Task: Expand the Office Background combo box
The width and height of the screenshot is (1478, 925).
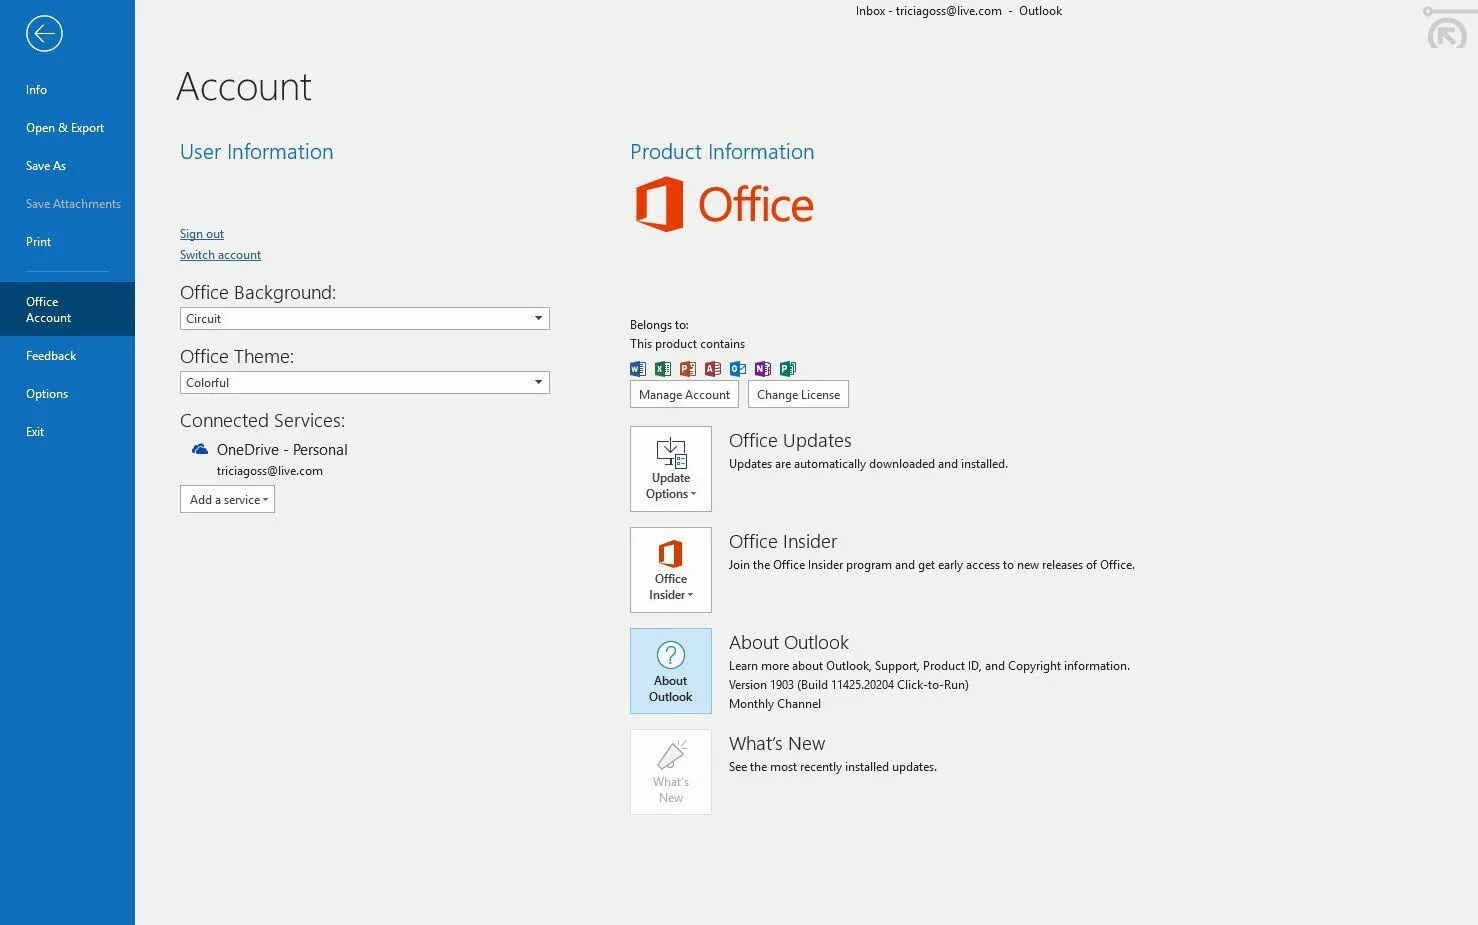Action: tap(365, 319)
